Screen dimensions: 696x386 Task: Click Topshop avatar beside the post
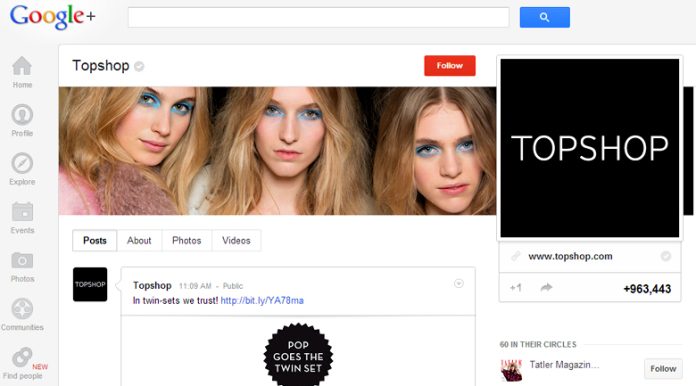tap(90, 284)
